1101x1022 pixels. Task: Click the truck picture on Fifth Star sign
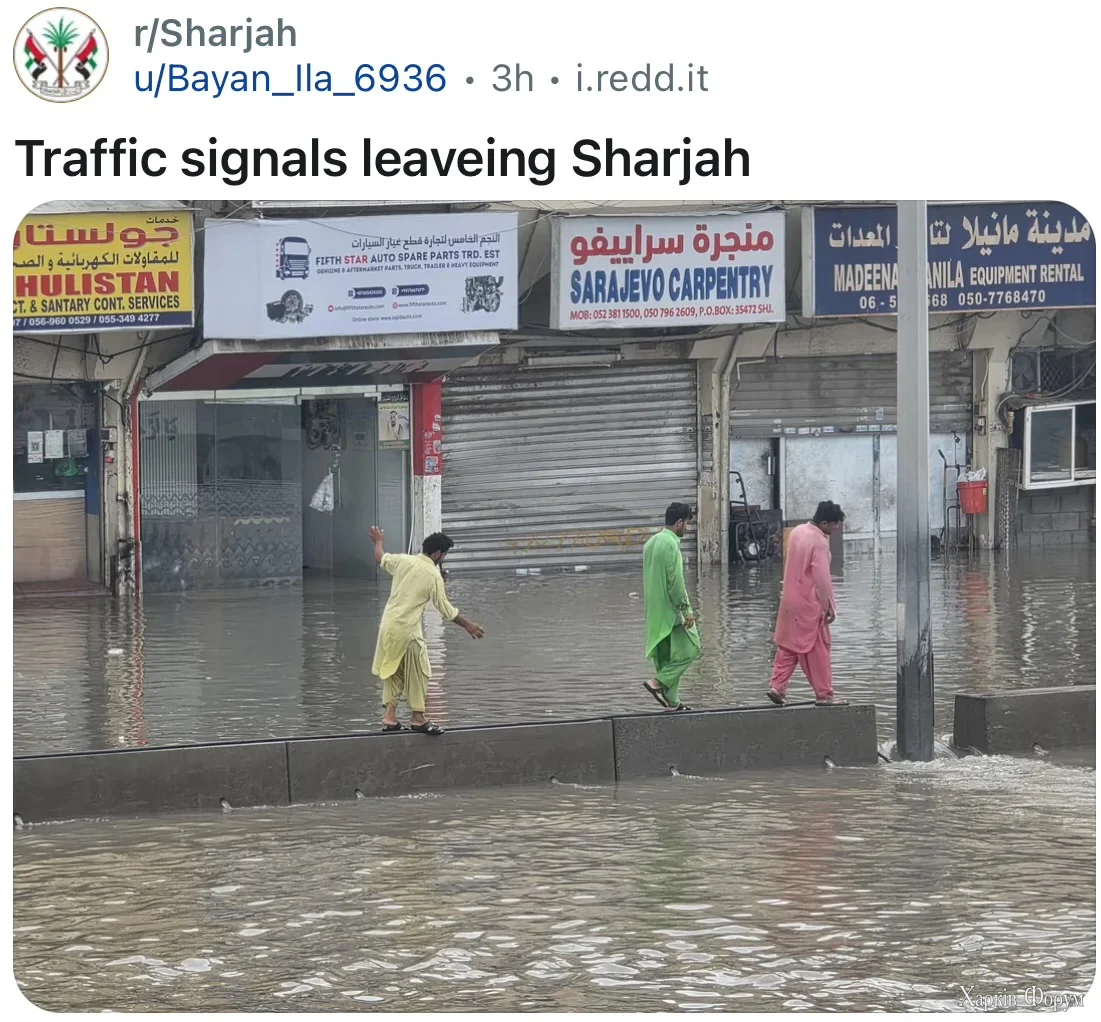point(294,258)
